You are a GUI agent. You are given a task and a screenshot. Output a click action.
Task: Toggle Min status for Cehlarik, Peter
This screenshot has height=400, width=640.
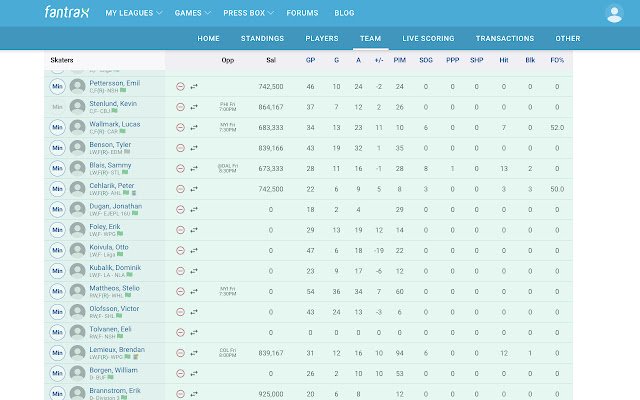point(58,189)
